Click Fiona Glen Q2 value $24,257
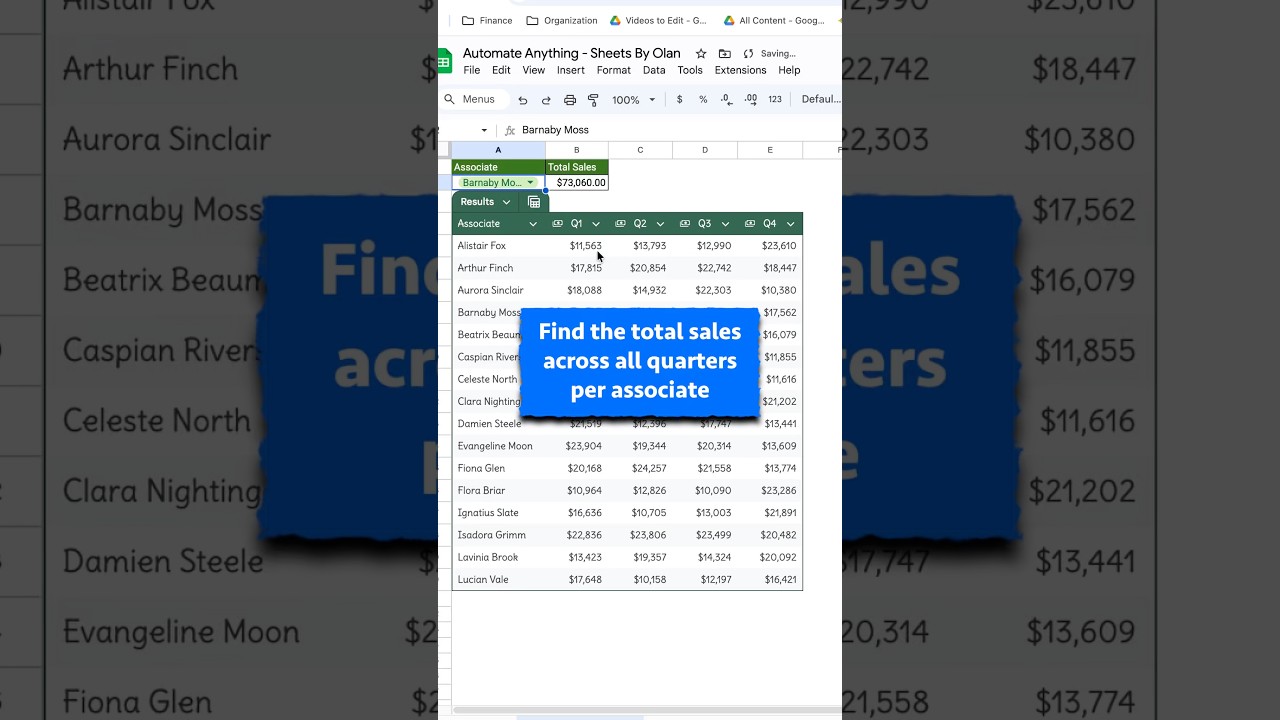Screen dimensions: 1280x720 648,468
